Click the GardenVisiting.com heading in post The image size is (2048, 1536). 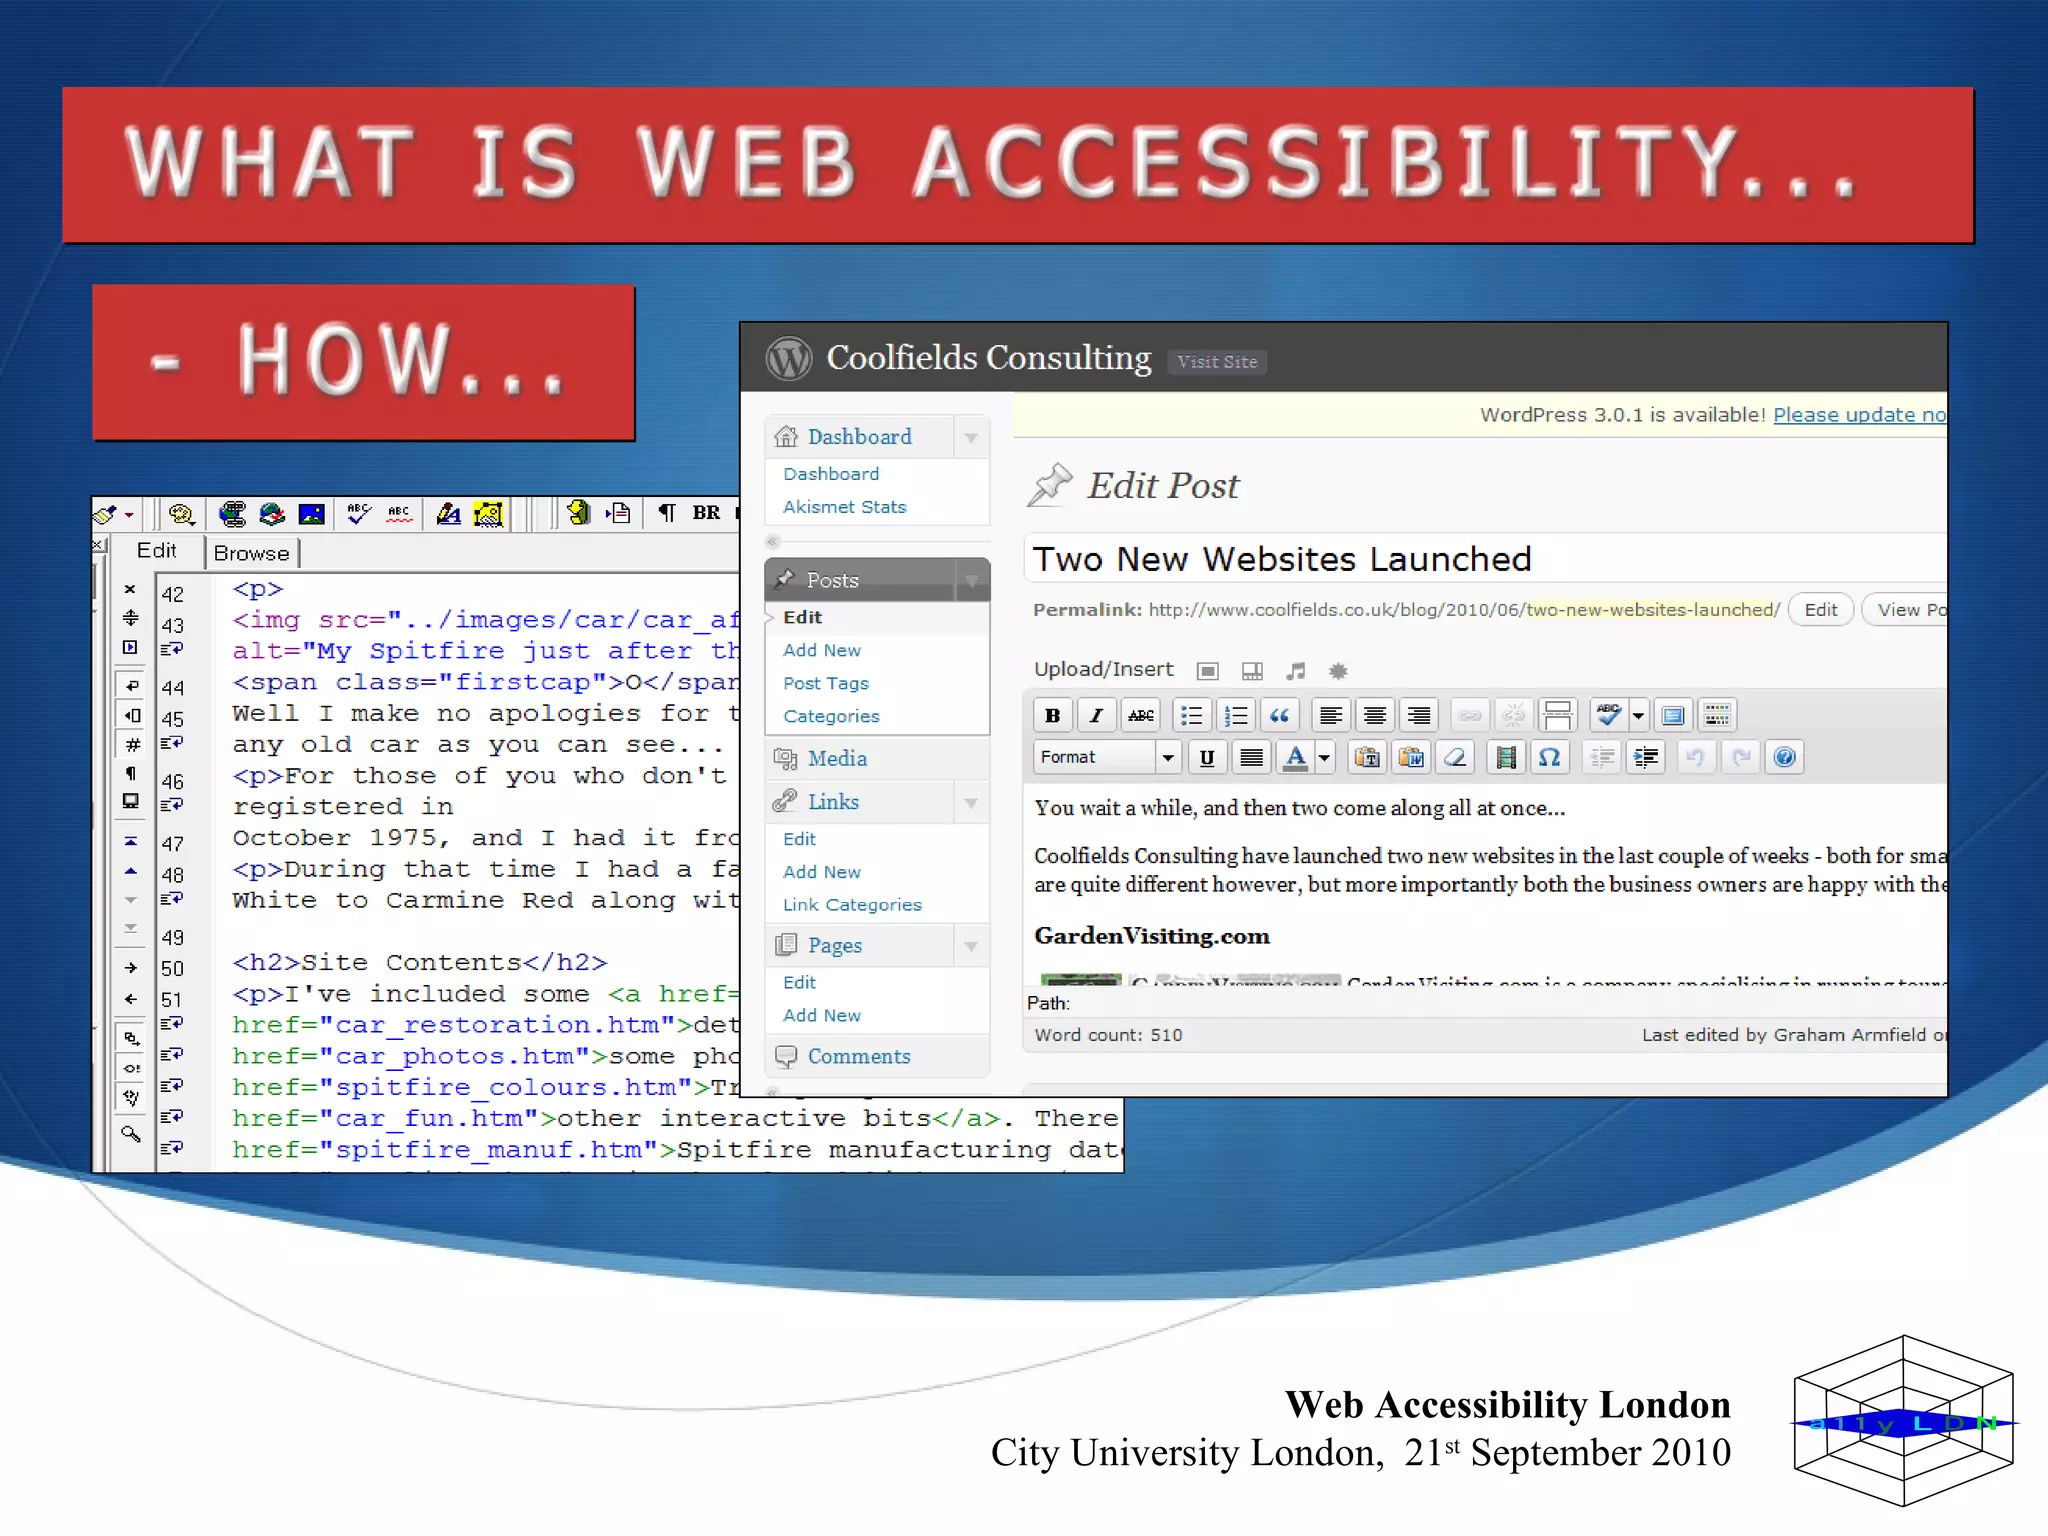1152,936
